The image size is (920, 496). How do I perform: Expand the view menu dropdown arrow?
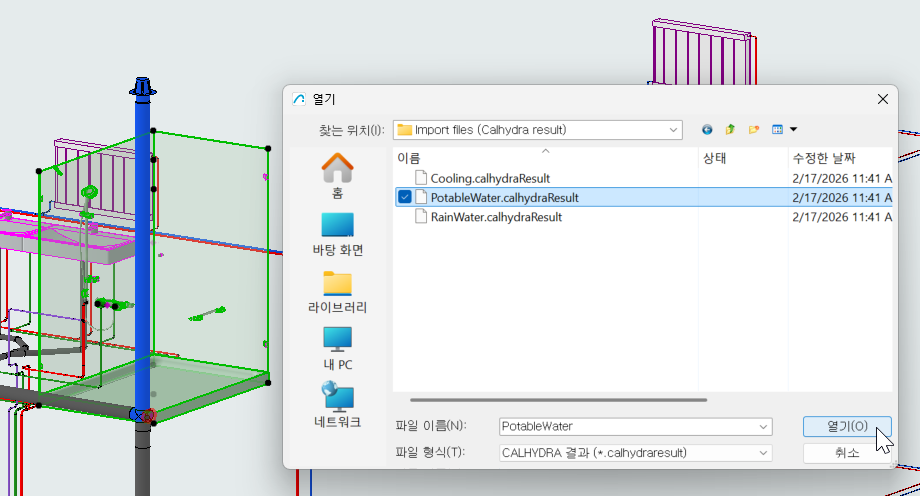pos(793,130)
